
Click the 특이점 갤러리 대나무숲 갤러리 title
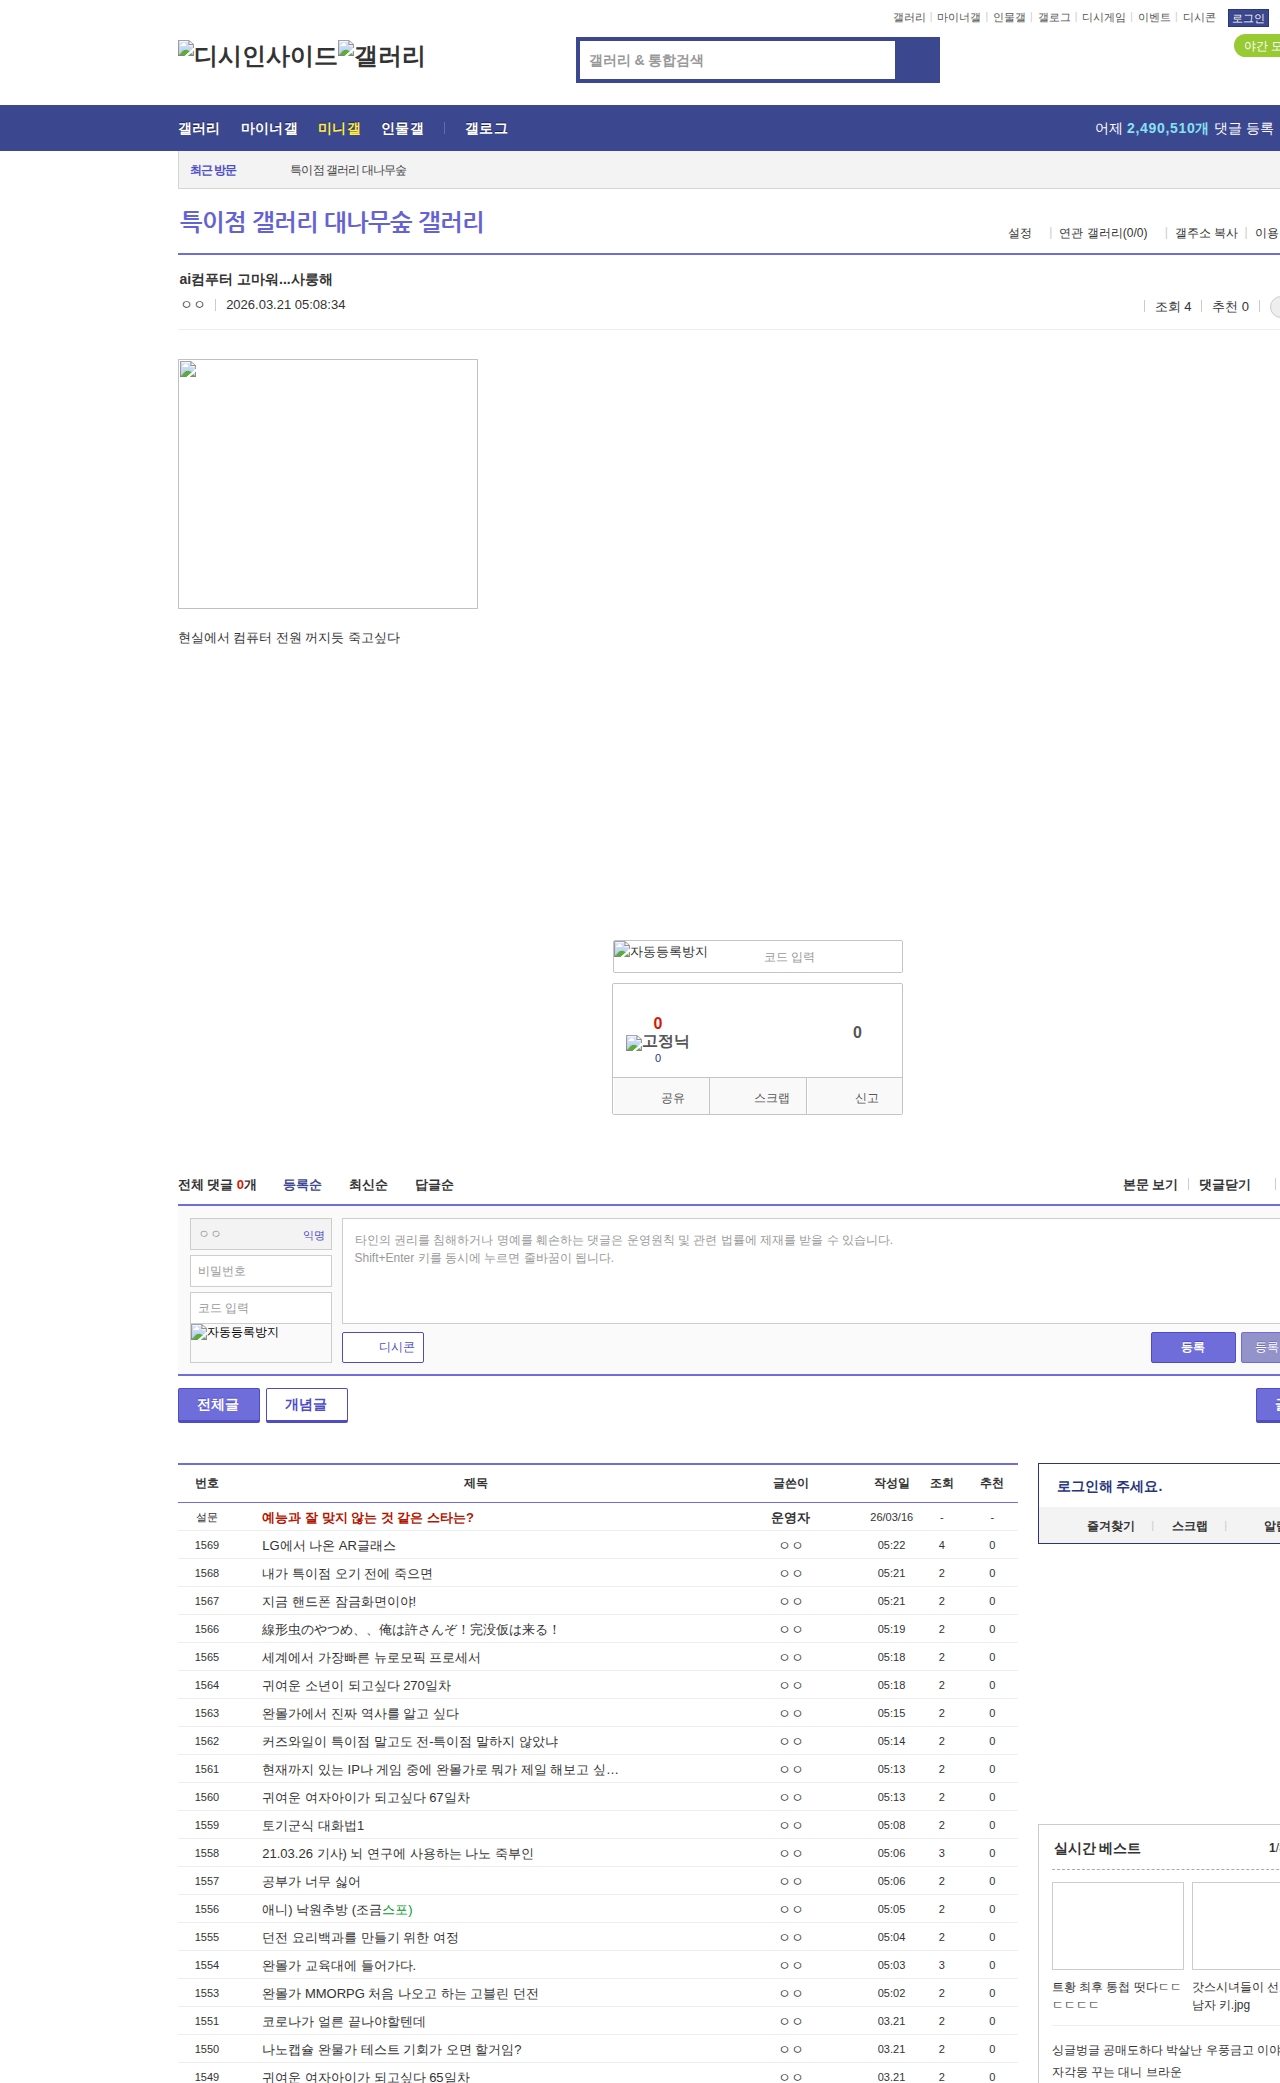click(331, 222)
